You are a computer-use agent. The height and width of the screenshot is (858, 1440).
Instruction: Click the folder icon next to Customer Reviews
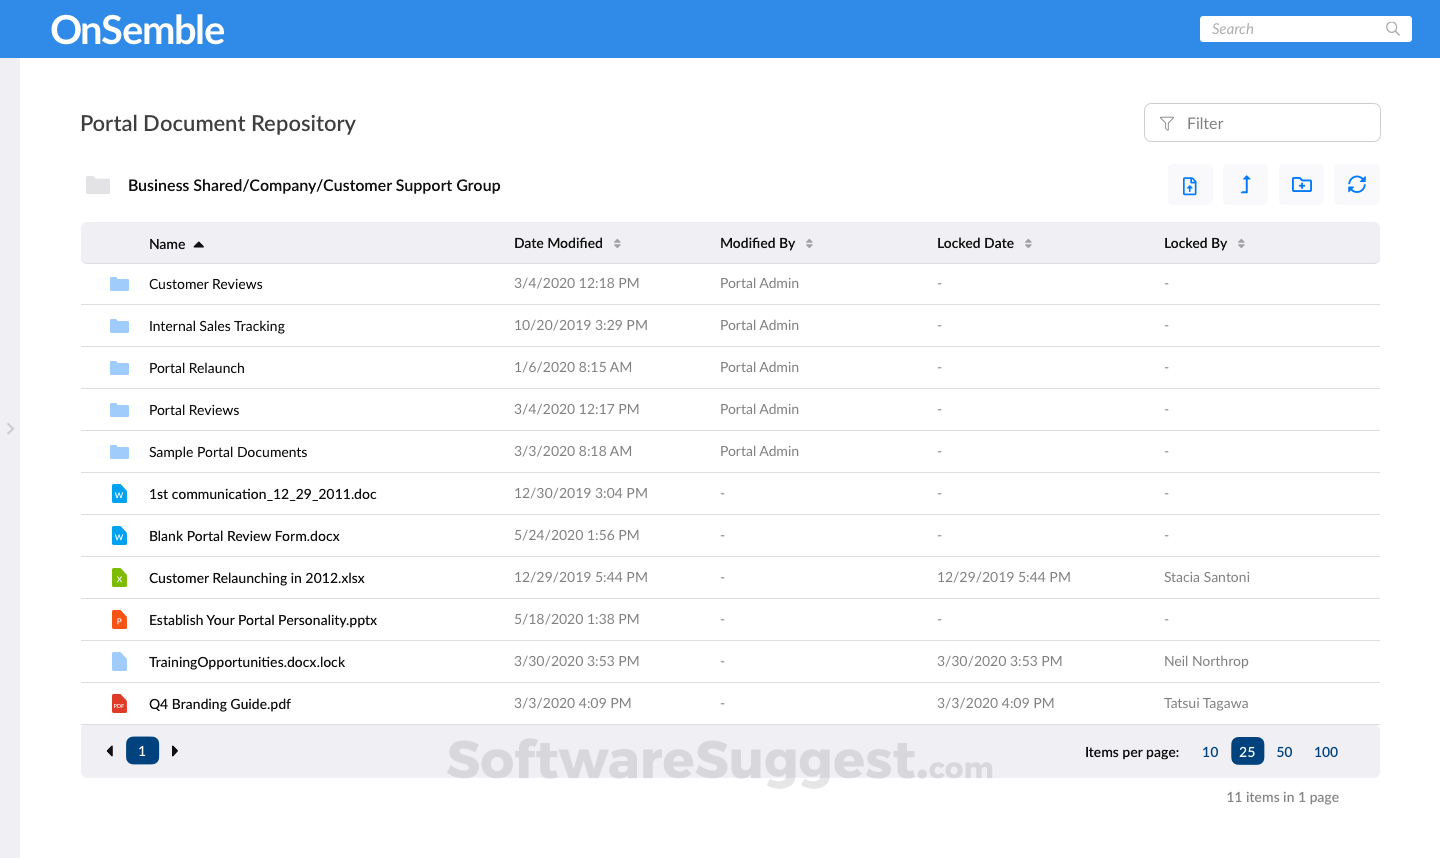pyautogui.click(x=119, y=284)
